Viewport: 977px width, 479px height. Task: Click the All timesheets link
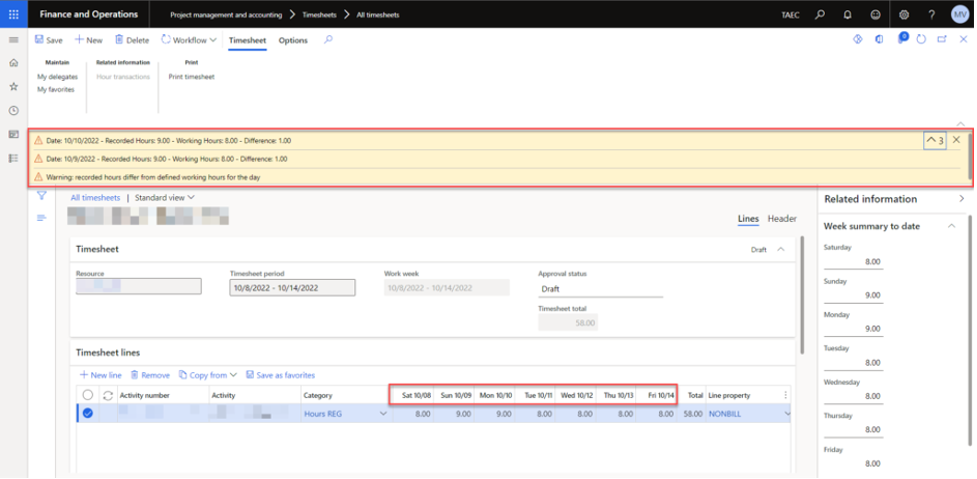tap(95, 198)
